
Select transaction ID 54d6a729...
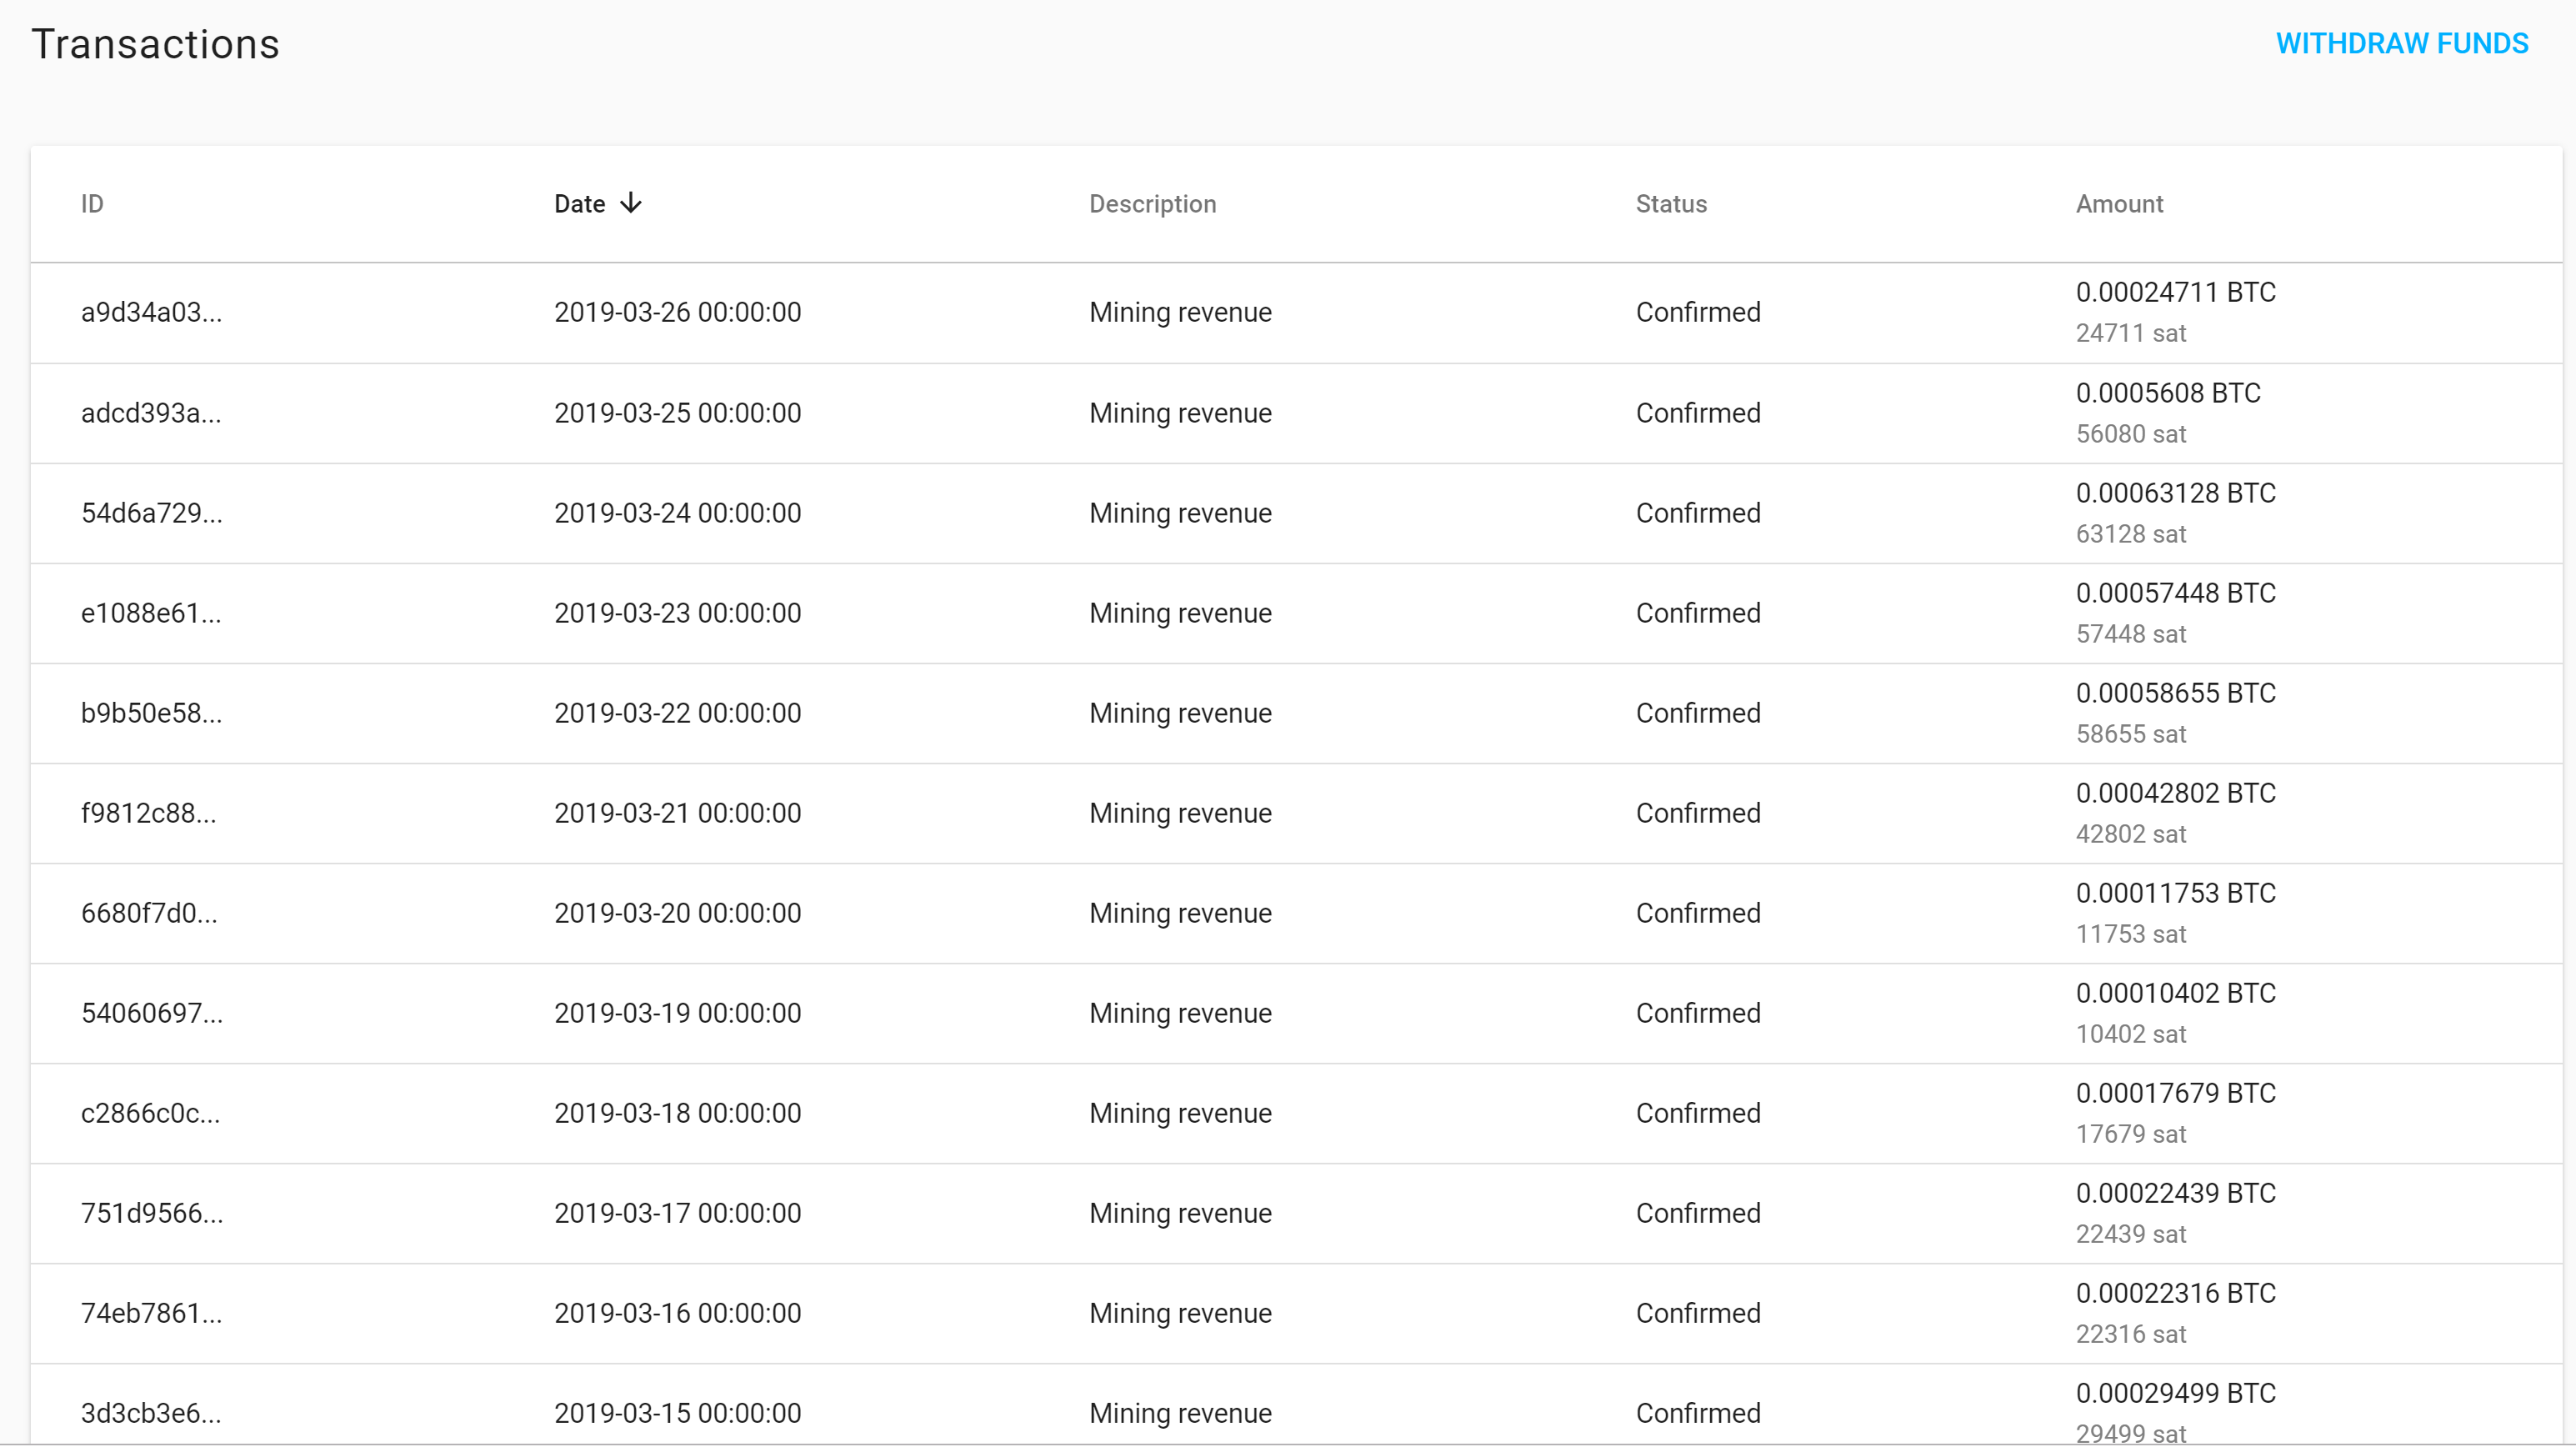[x=152, y=513]
